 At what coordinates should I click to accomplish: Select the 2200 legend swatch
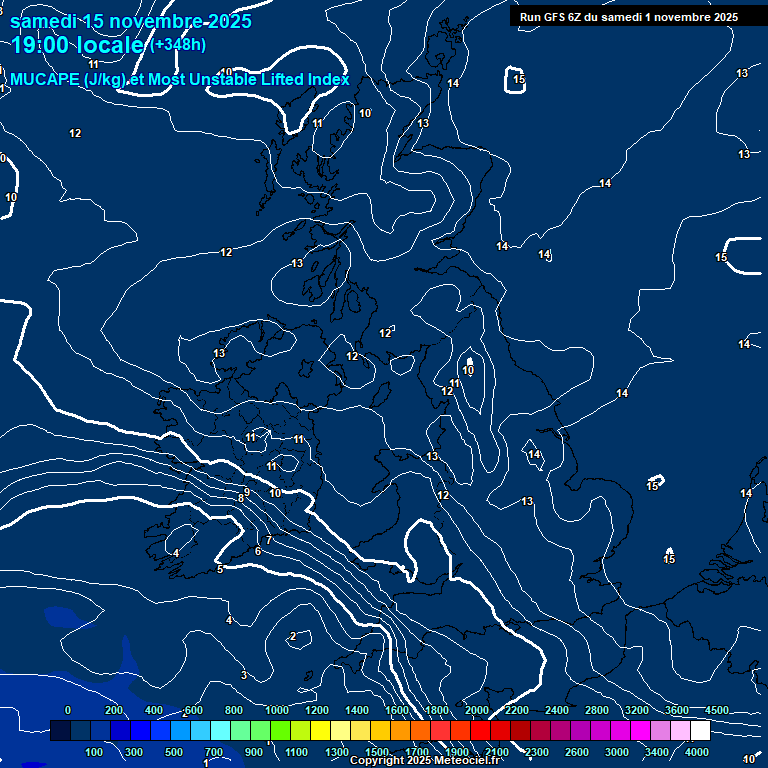pos(501,730)
